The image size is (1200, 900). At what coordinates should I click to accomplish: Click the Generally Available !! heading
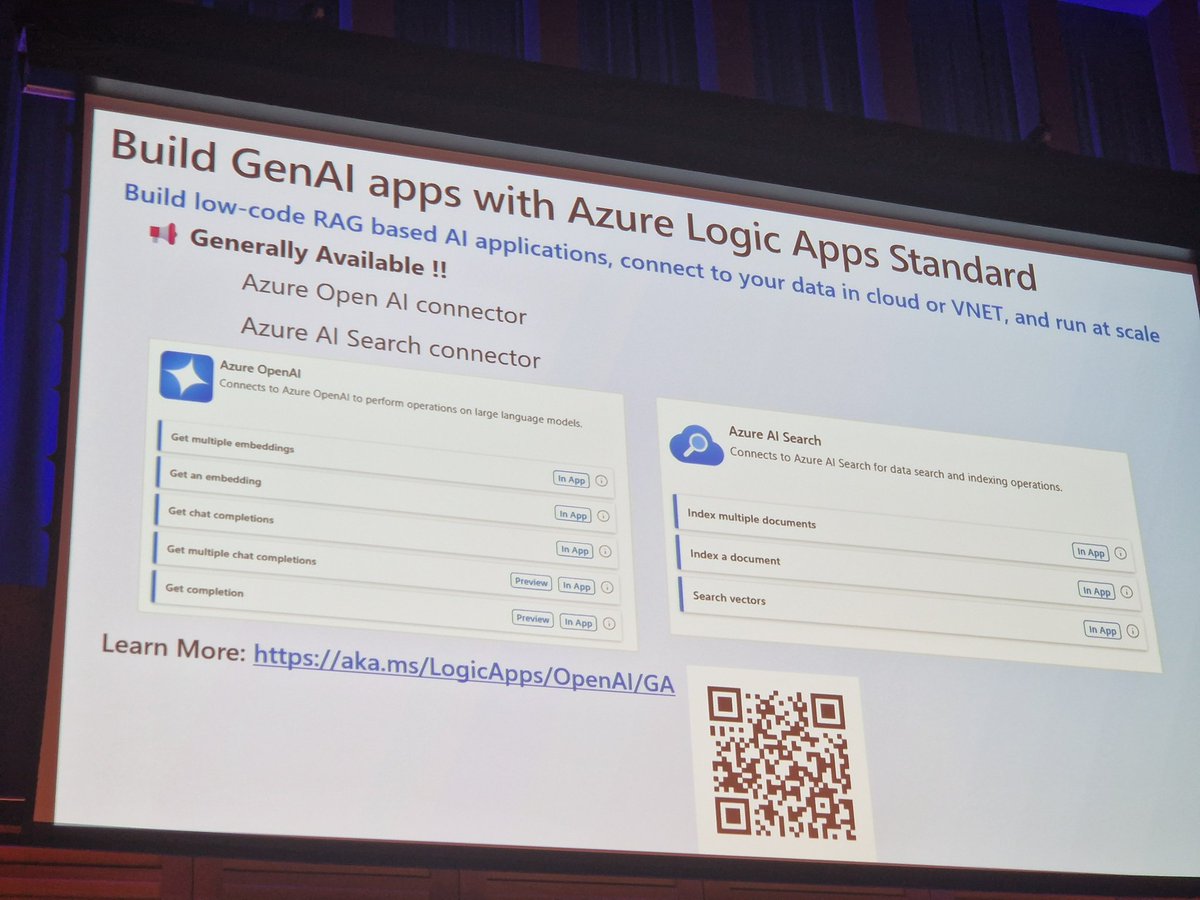317,253
